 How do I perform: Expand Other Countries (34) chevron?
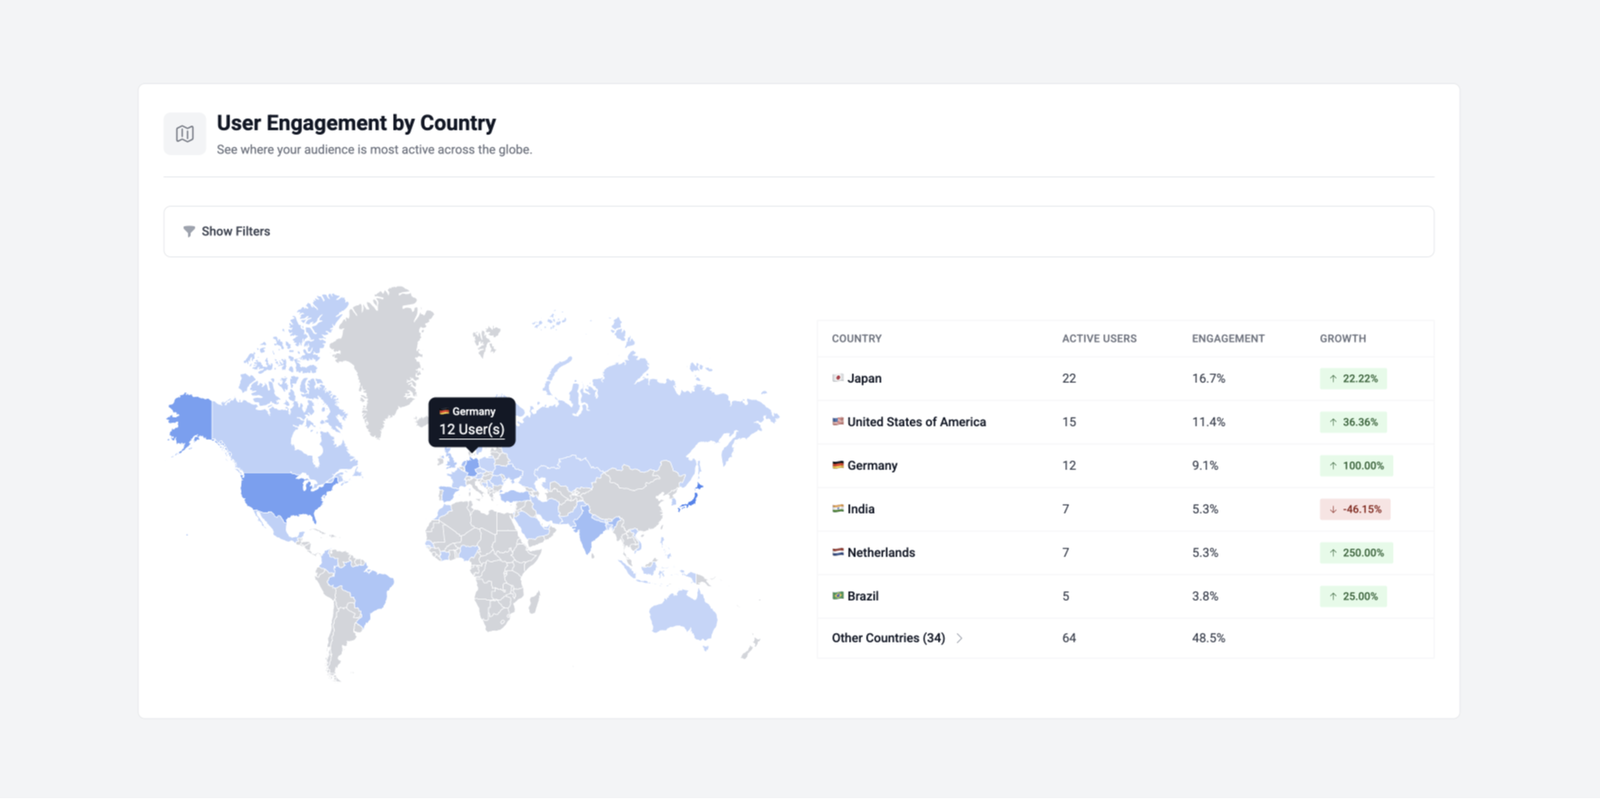pyautogui.click(x=960, y=638)
